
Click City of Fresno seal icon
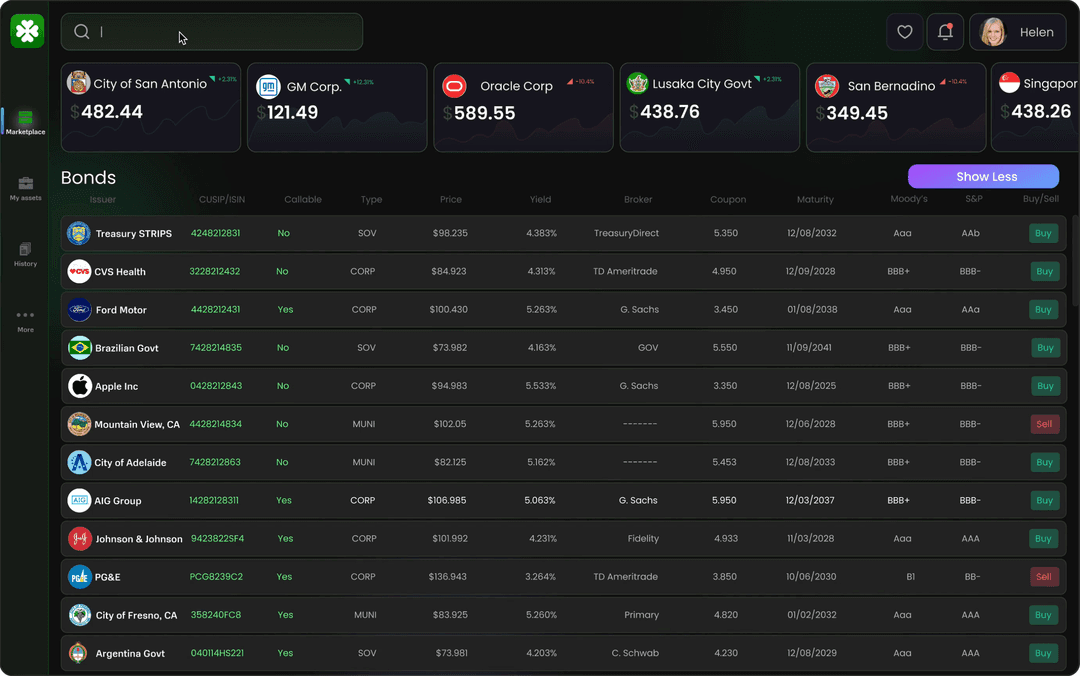79,615
